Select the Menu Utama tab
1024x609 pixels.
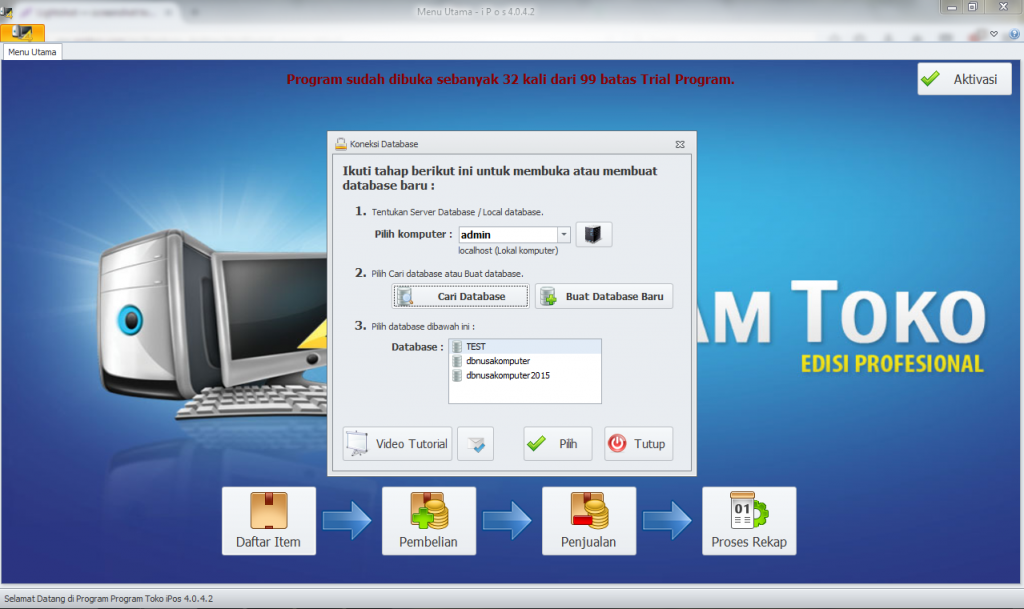pyautogui.click(x=32, y=52)
